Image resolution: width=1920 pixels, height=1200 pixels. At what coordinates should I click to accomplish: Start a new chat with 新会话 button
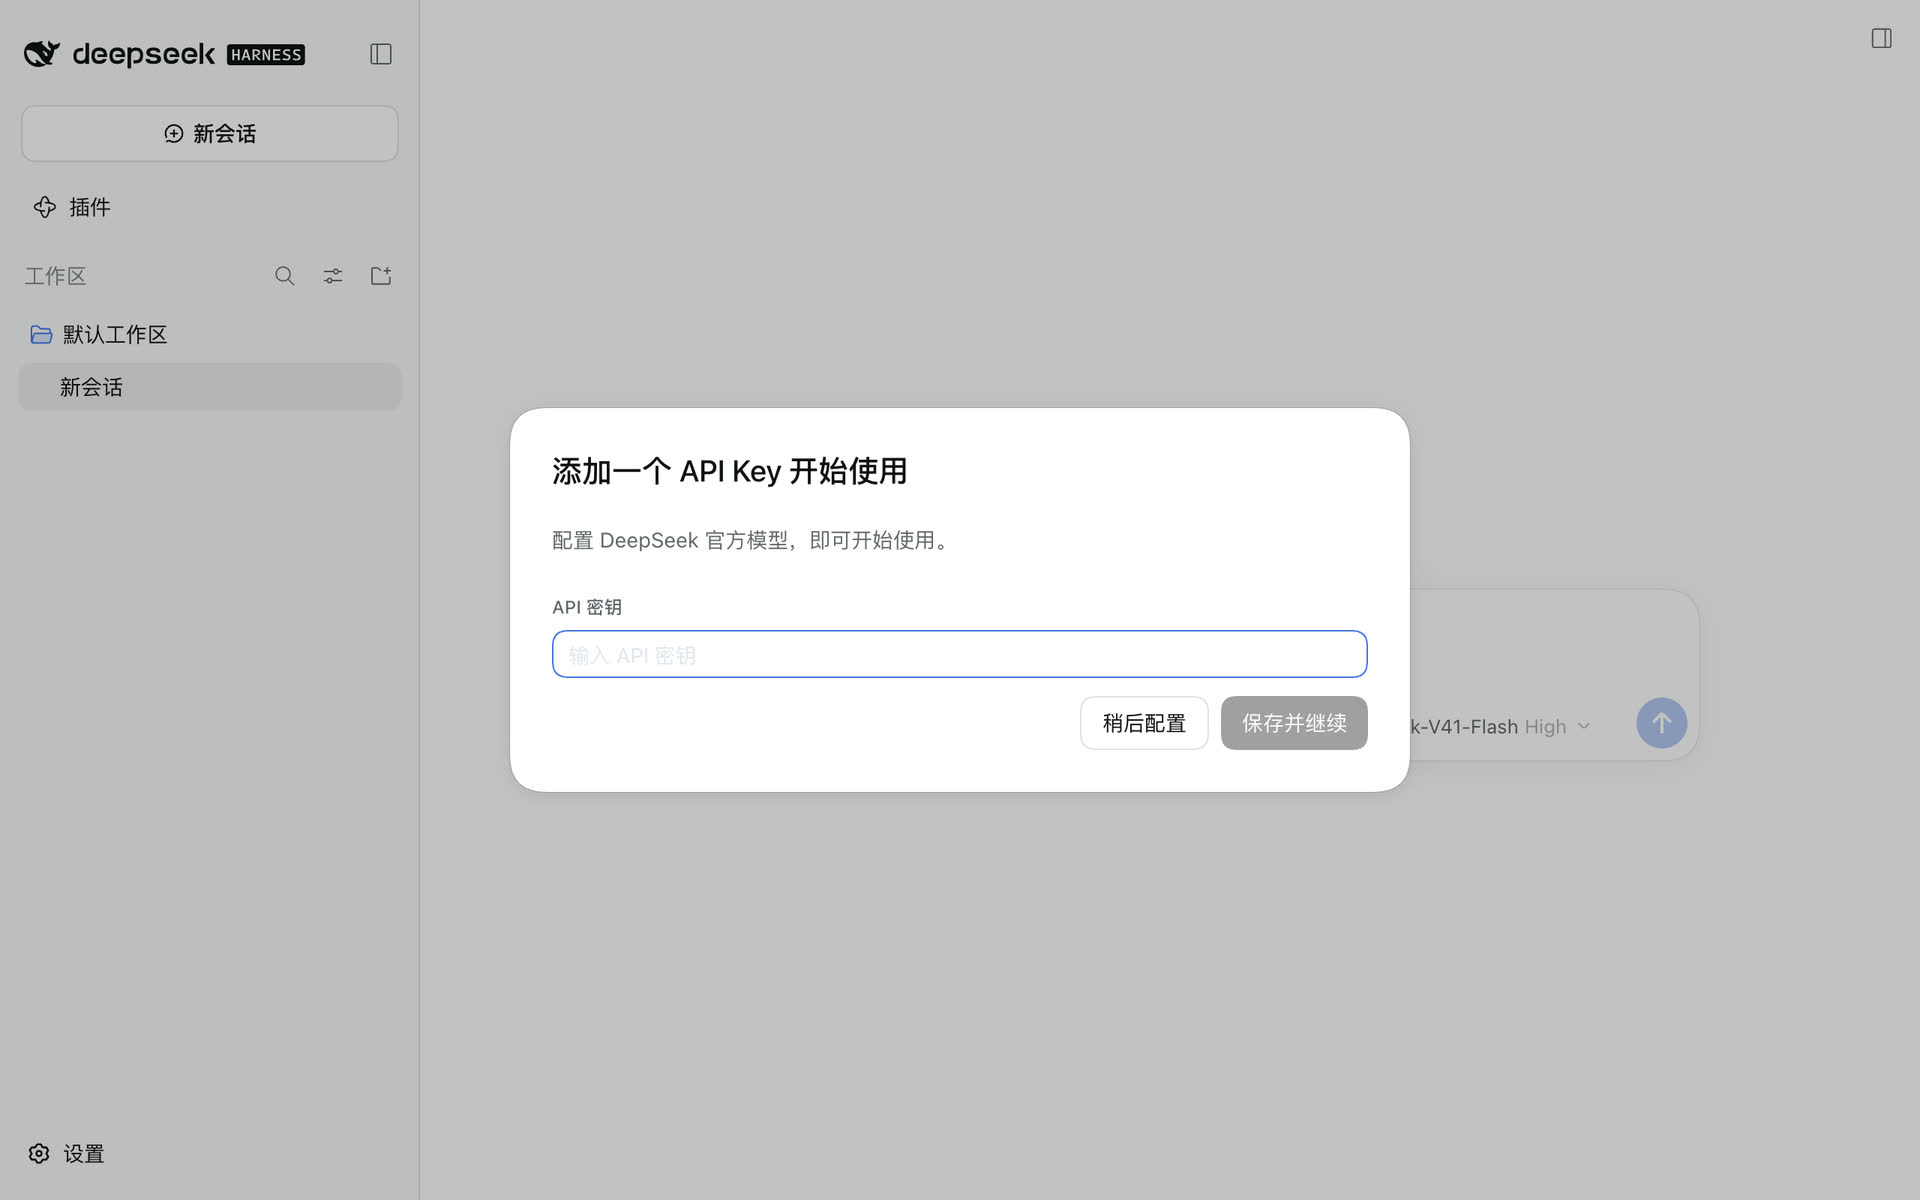coord(210,133)
